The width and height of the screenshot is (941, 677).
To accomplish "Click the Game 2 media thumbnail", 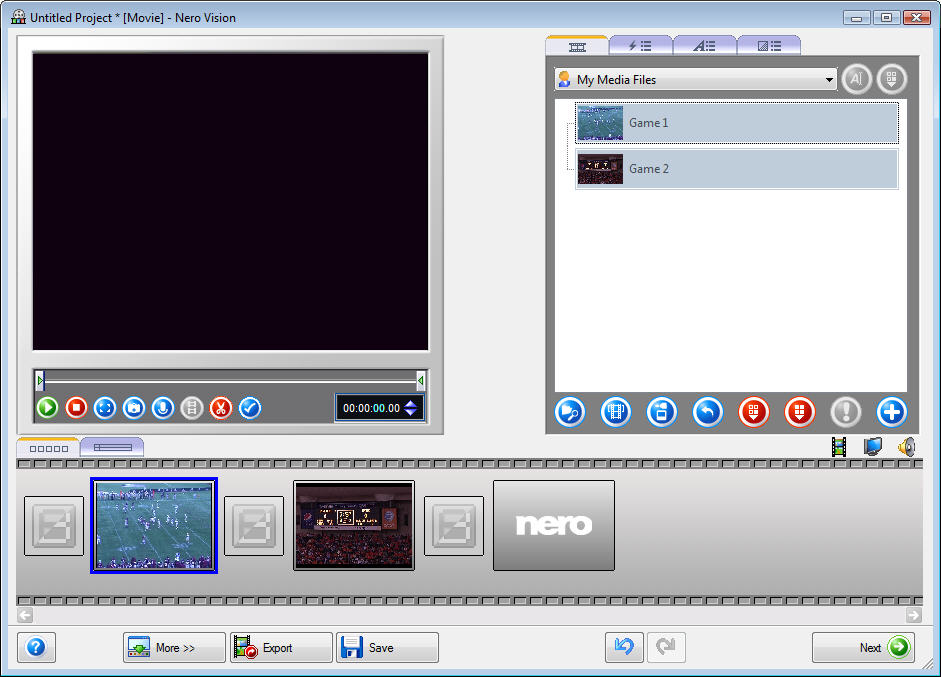I will click(600, 169).
